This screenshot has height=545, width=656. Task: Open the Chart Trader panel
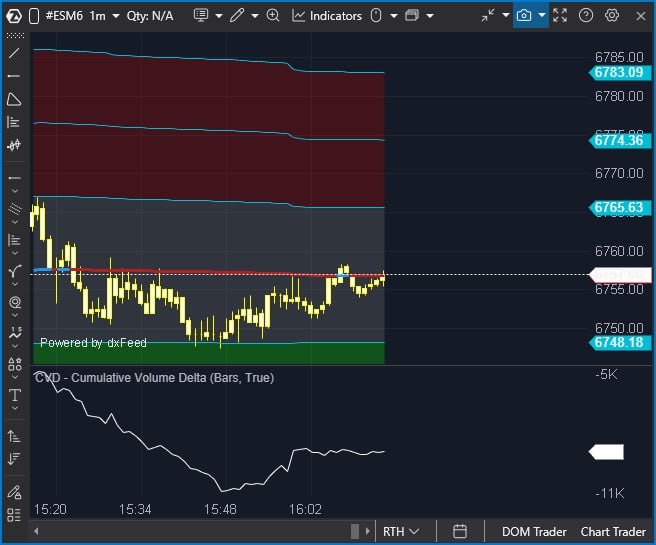pos(613,532)
